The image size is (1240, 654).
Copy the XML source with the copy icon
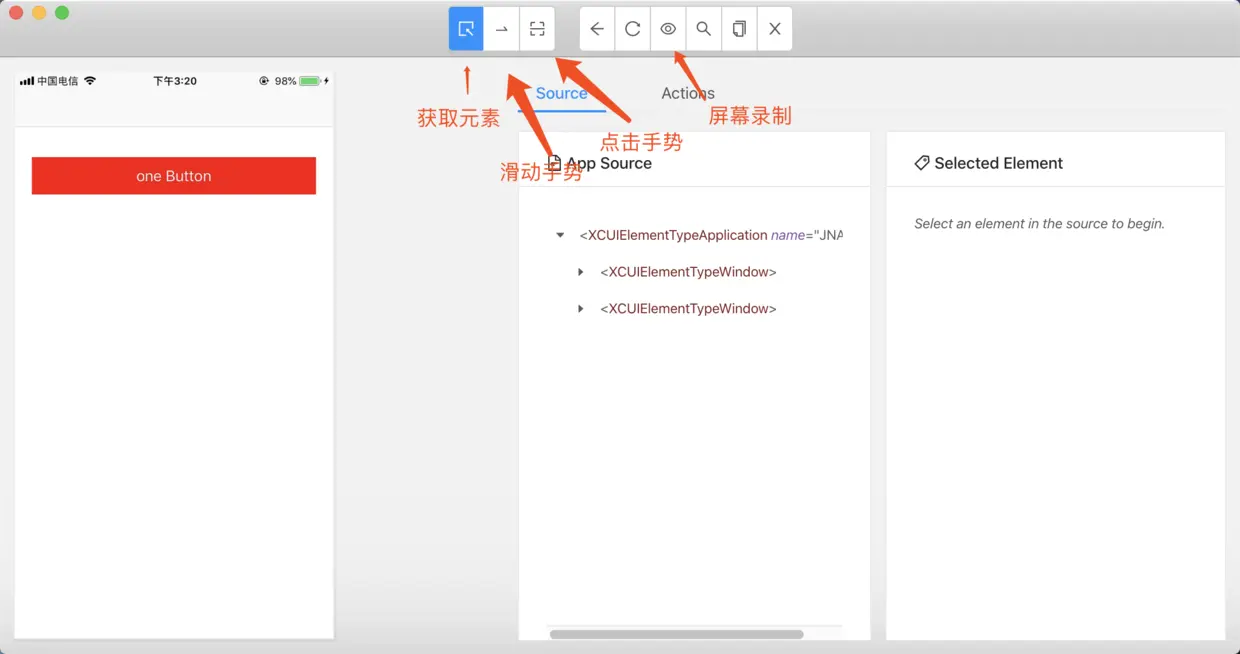click(739, 28)
